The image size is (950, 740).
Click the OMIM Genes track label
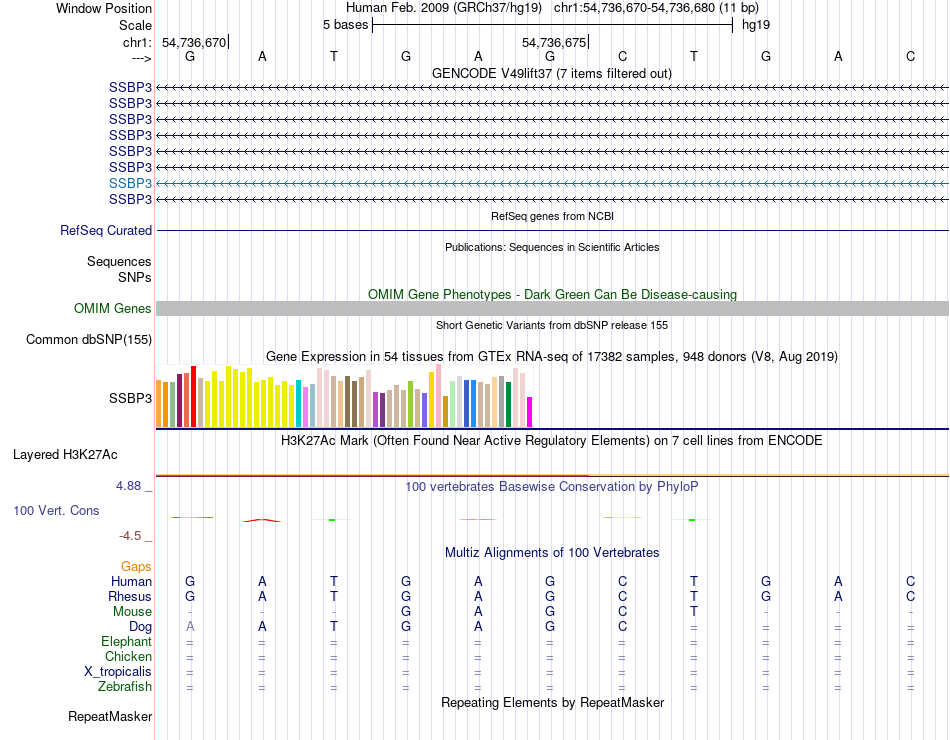[x=113, y=308]
